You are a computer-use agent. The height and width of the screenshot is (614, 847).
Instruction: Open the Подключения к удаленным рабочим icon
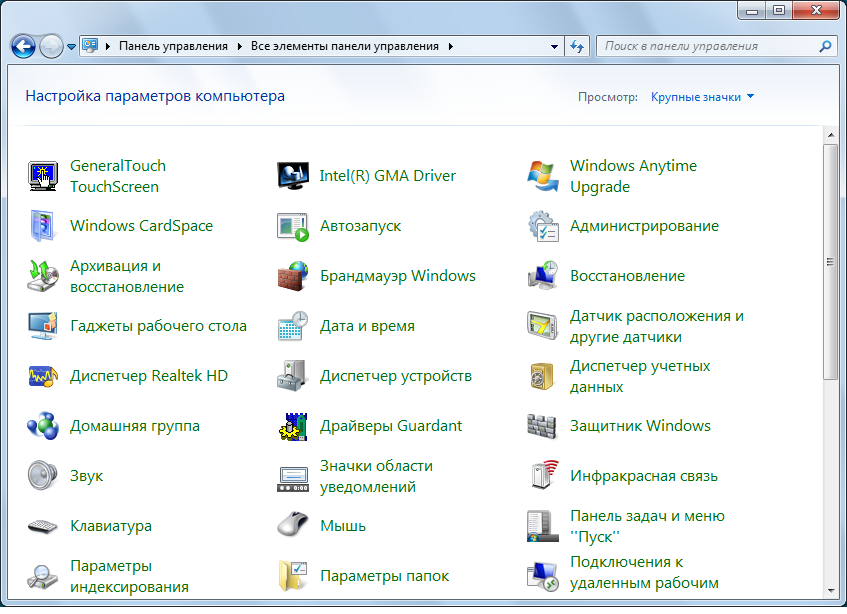tap(543, 576)
